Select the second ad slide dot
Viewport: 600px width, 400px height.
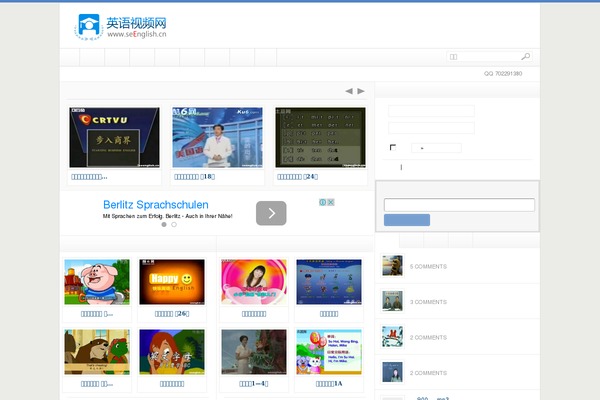tap(174, 225)
